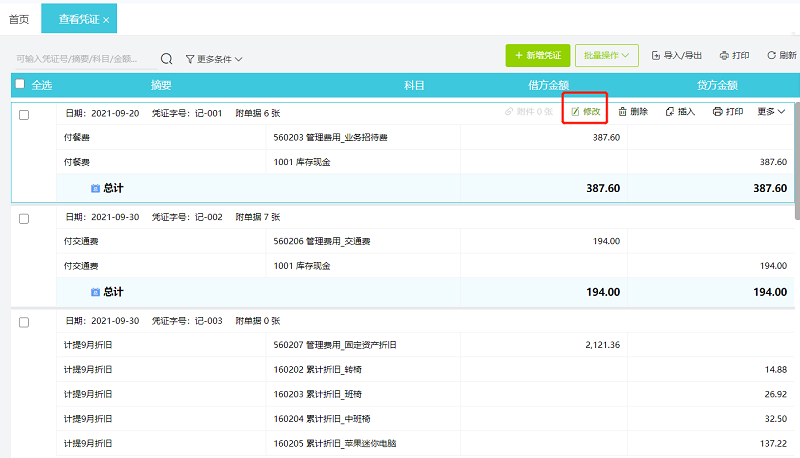The image size is (800, 458).
Task: Check the checkbox for voucher 记-001
Action: click(x=24, y=114)
